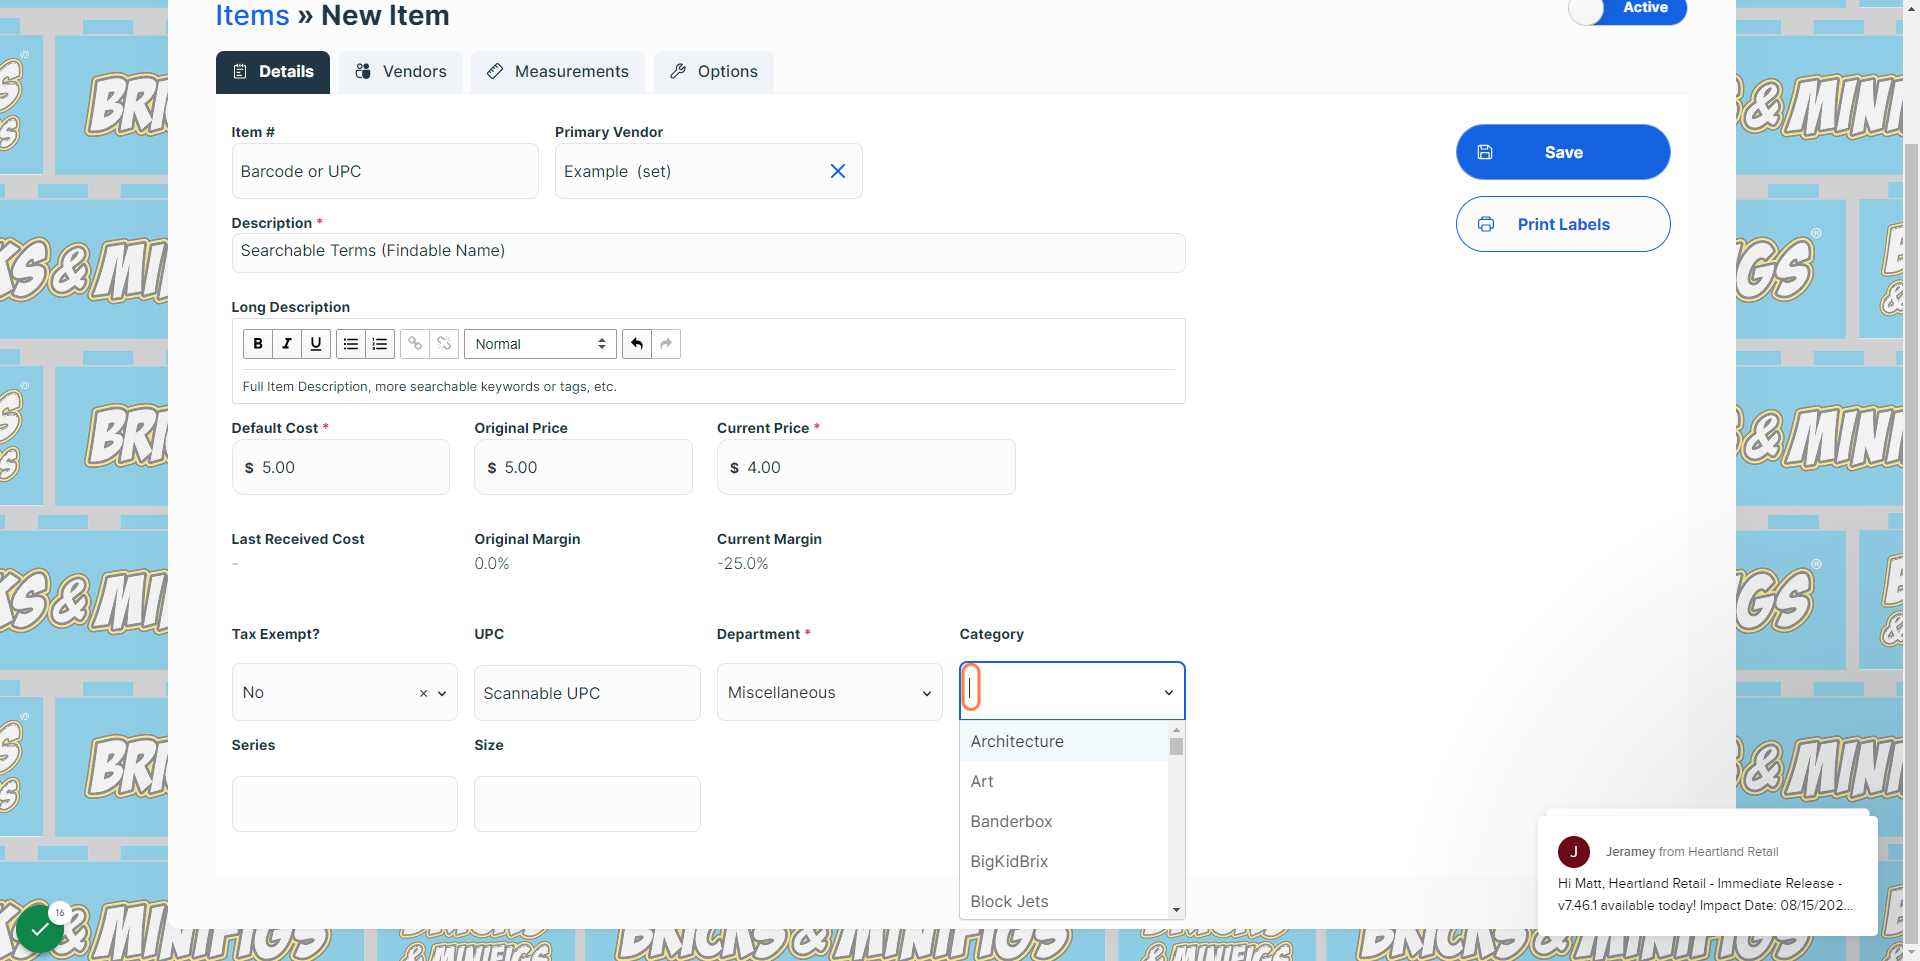Toggle bold in Long Description toolbar
This screenshot has width=1920, height=961.
click(x=258, y=344)
